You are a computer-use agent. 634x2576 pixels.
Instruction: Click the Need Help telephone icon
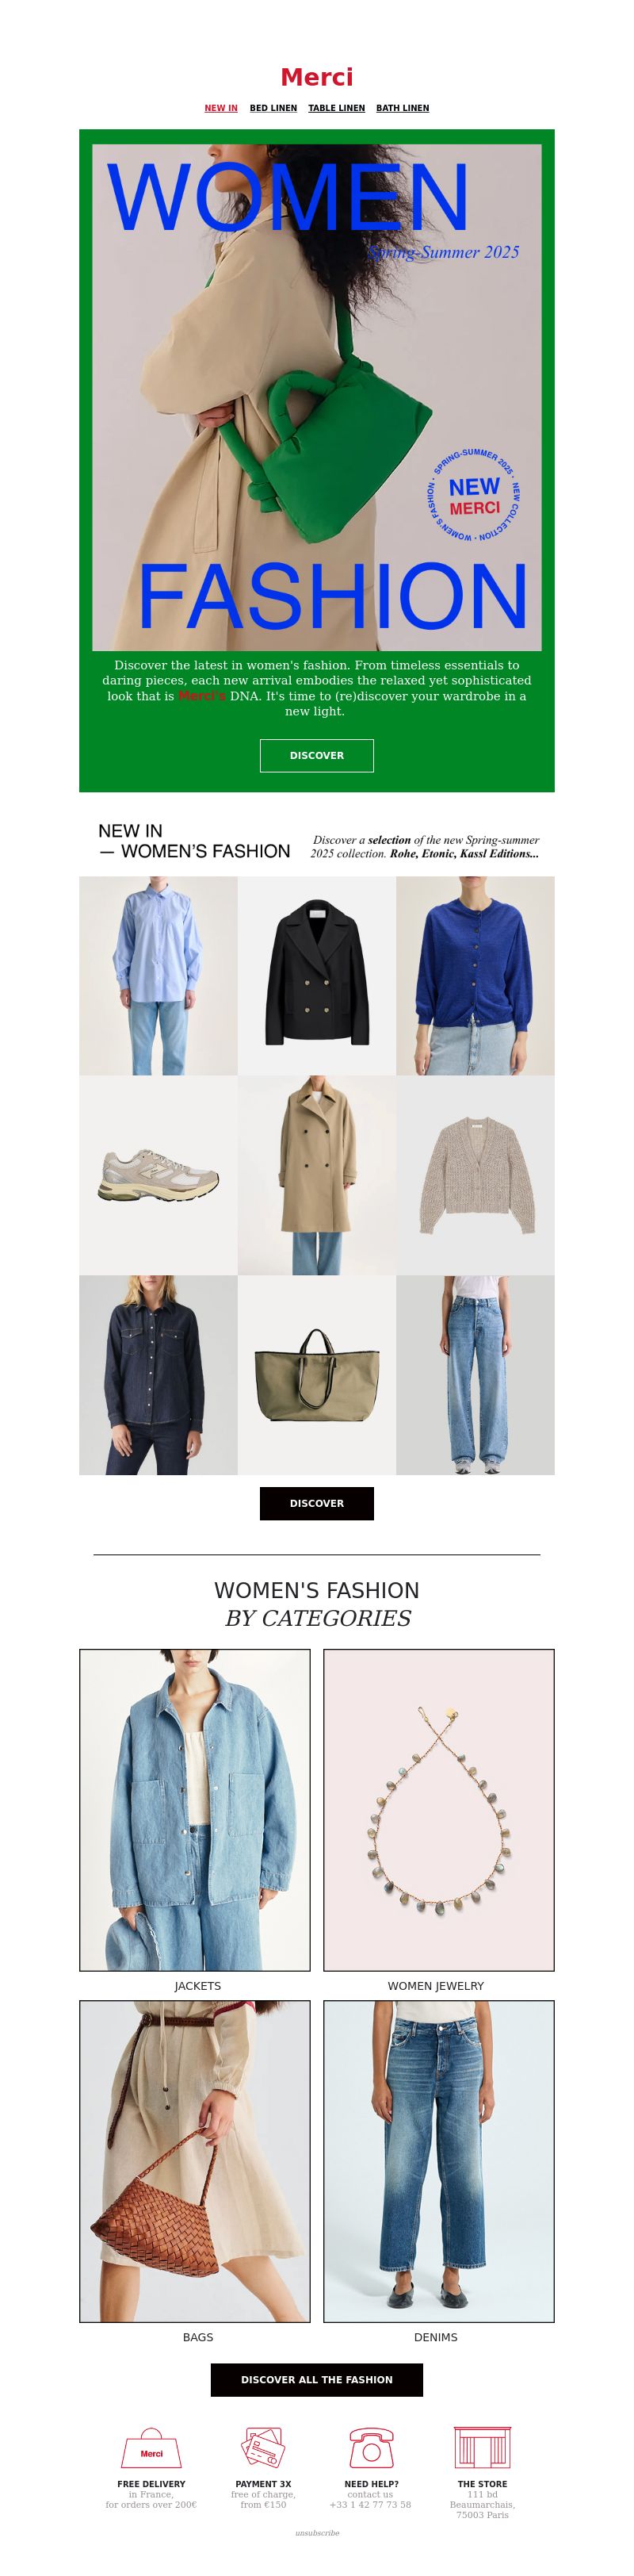pos(371,2448)
